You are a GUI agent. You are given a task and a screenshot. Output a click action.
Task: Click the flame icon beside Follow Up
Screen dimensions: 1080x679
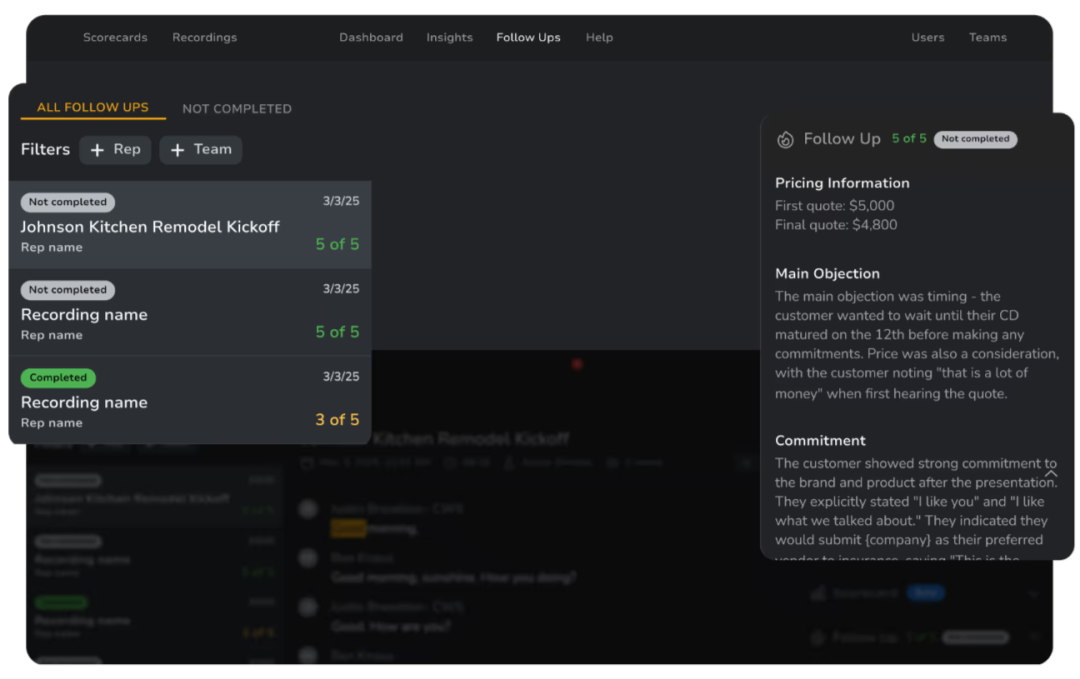[785, 140]
